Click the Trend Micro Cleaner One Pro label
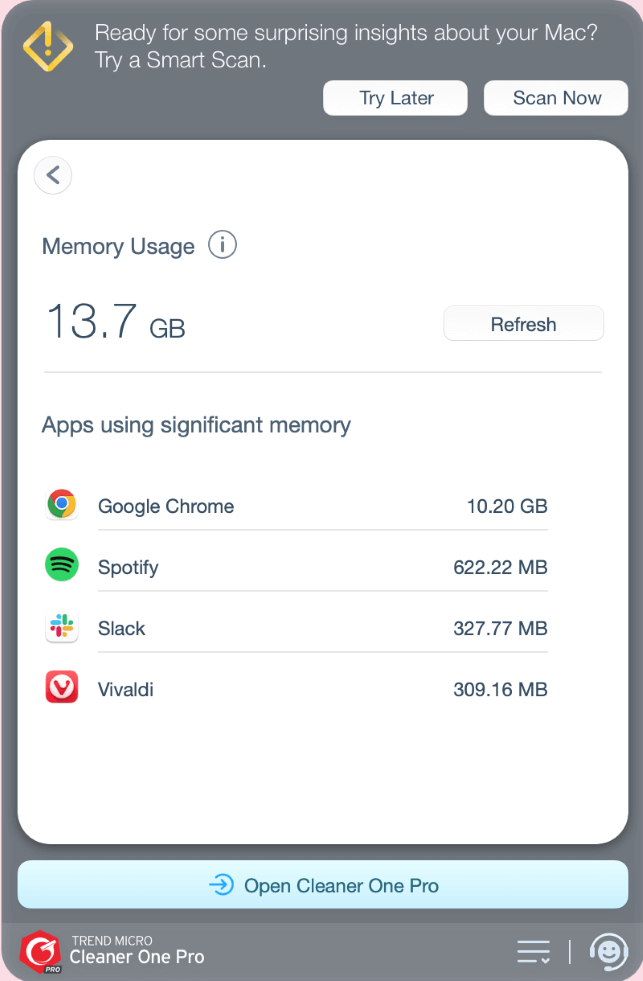The image size is (643, 981). [137, 950]
